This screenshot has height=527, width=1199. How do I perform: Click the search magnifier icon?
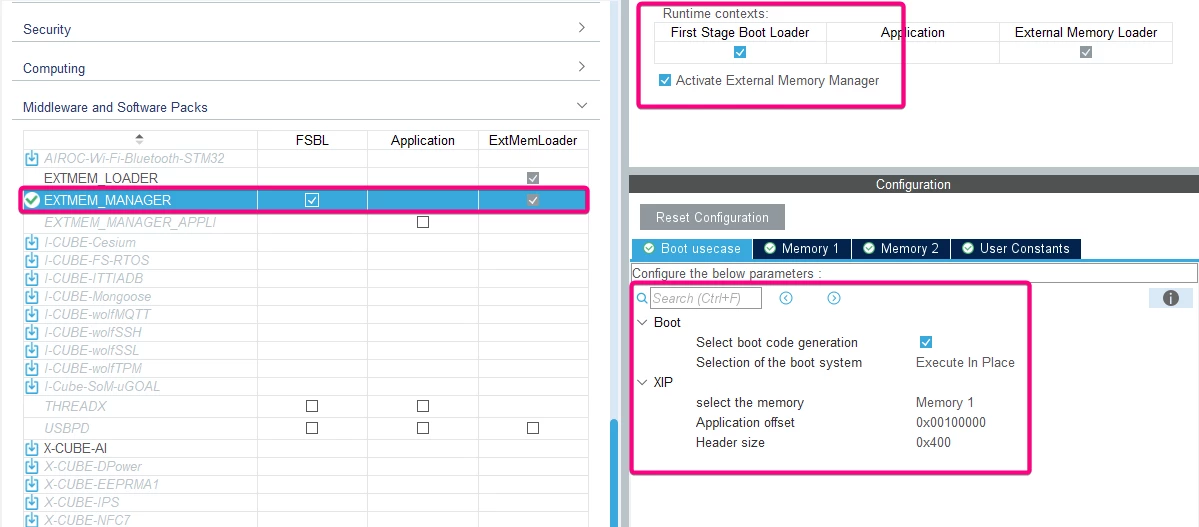coord(642,298)
